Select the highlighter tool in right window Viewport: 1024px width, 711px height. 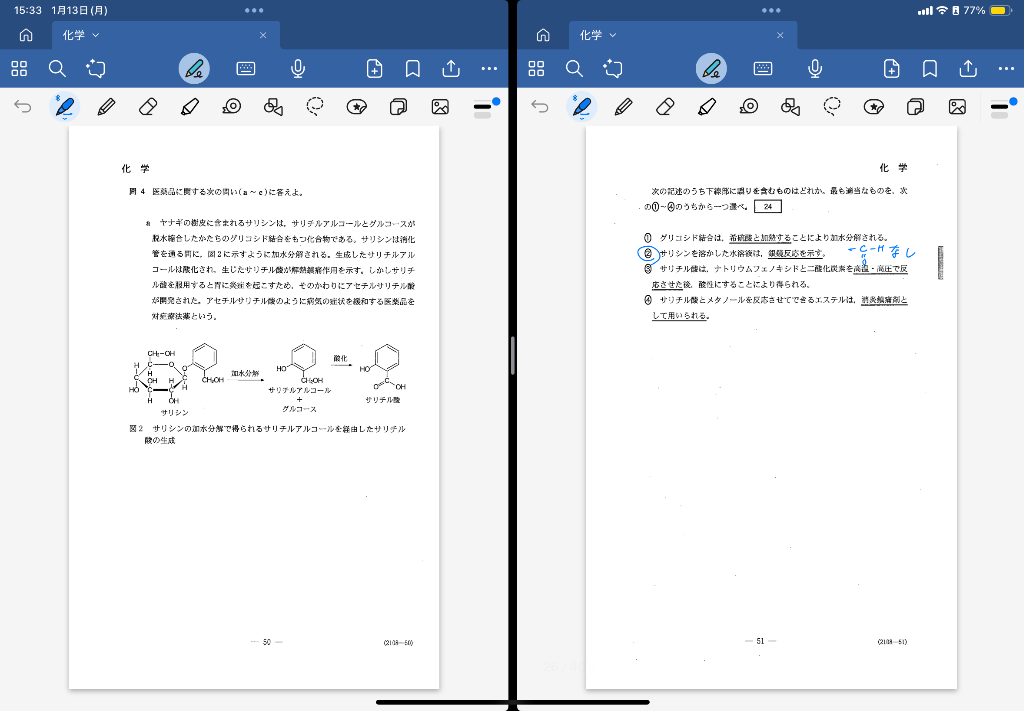point(706,107)
